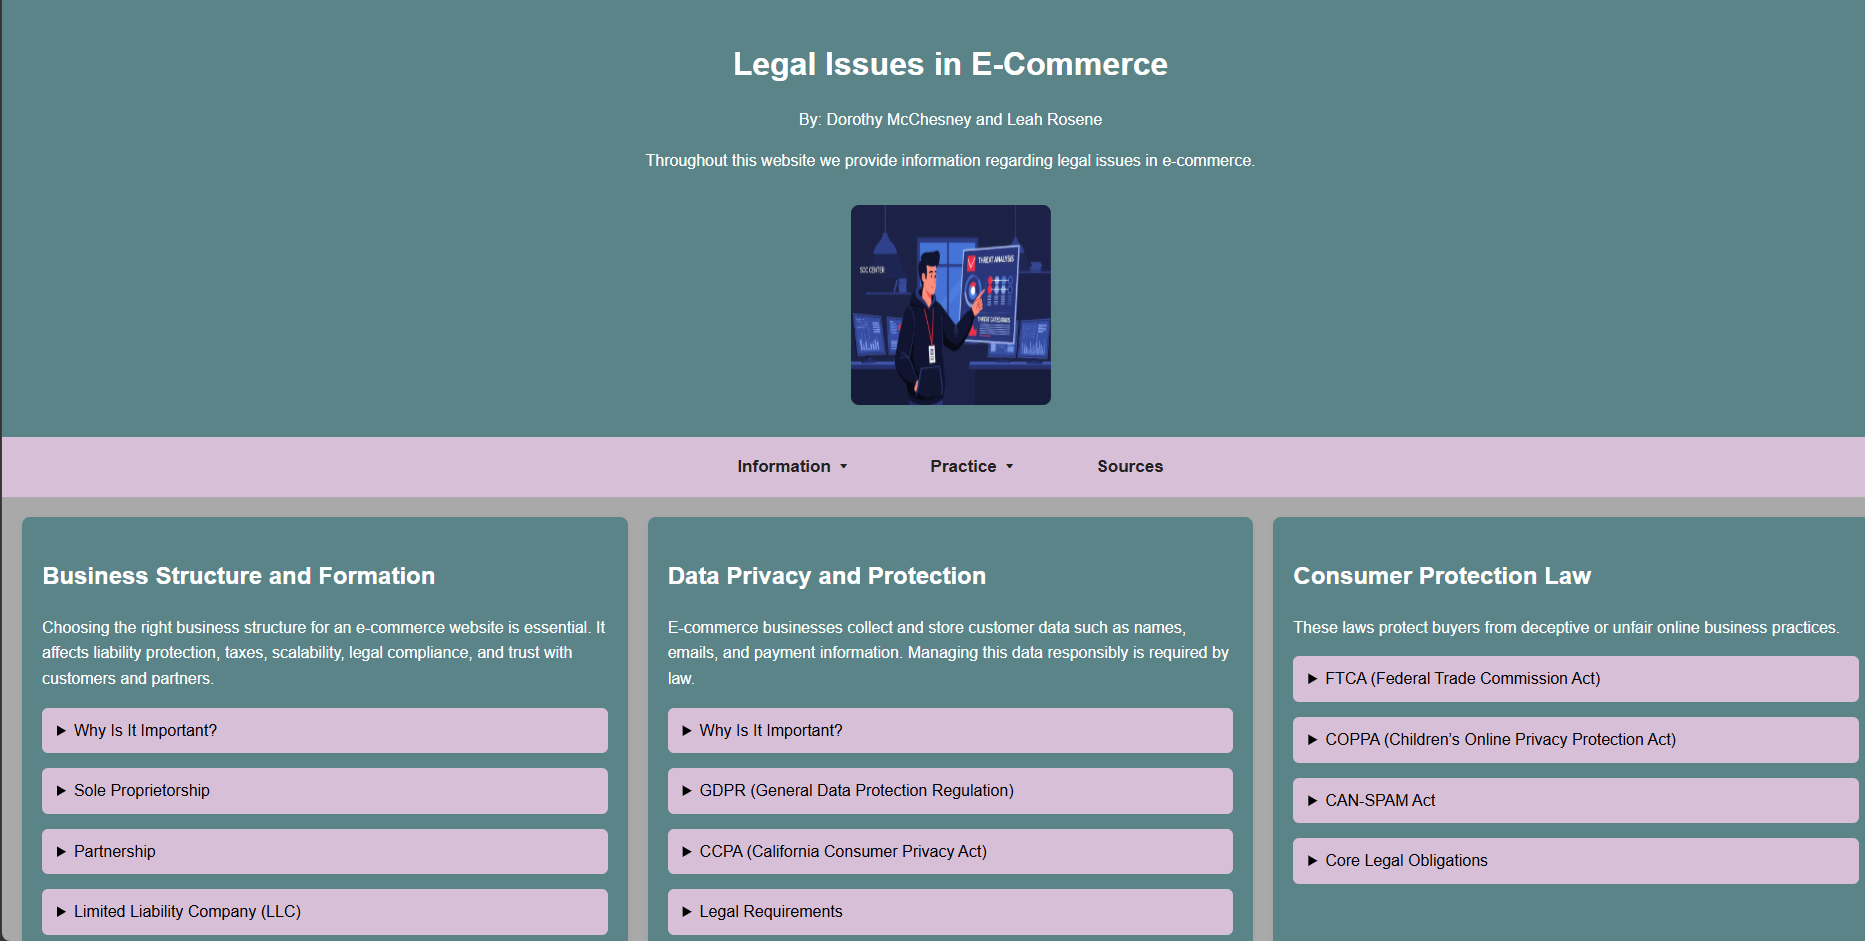Expand 'Why Is It Important?' under Business Structure

(x=324, y=730)
